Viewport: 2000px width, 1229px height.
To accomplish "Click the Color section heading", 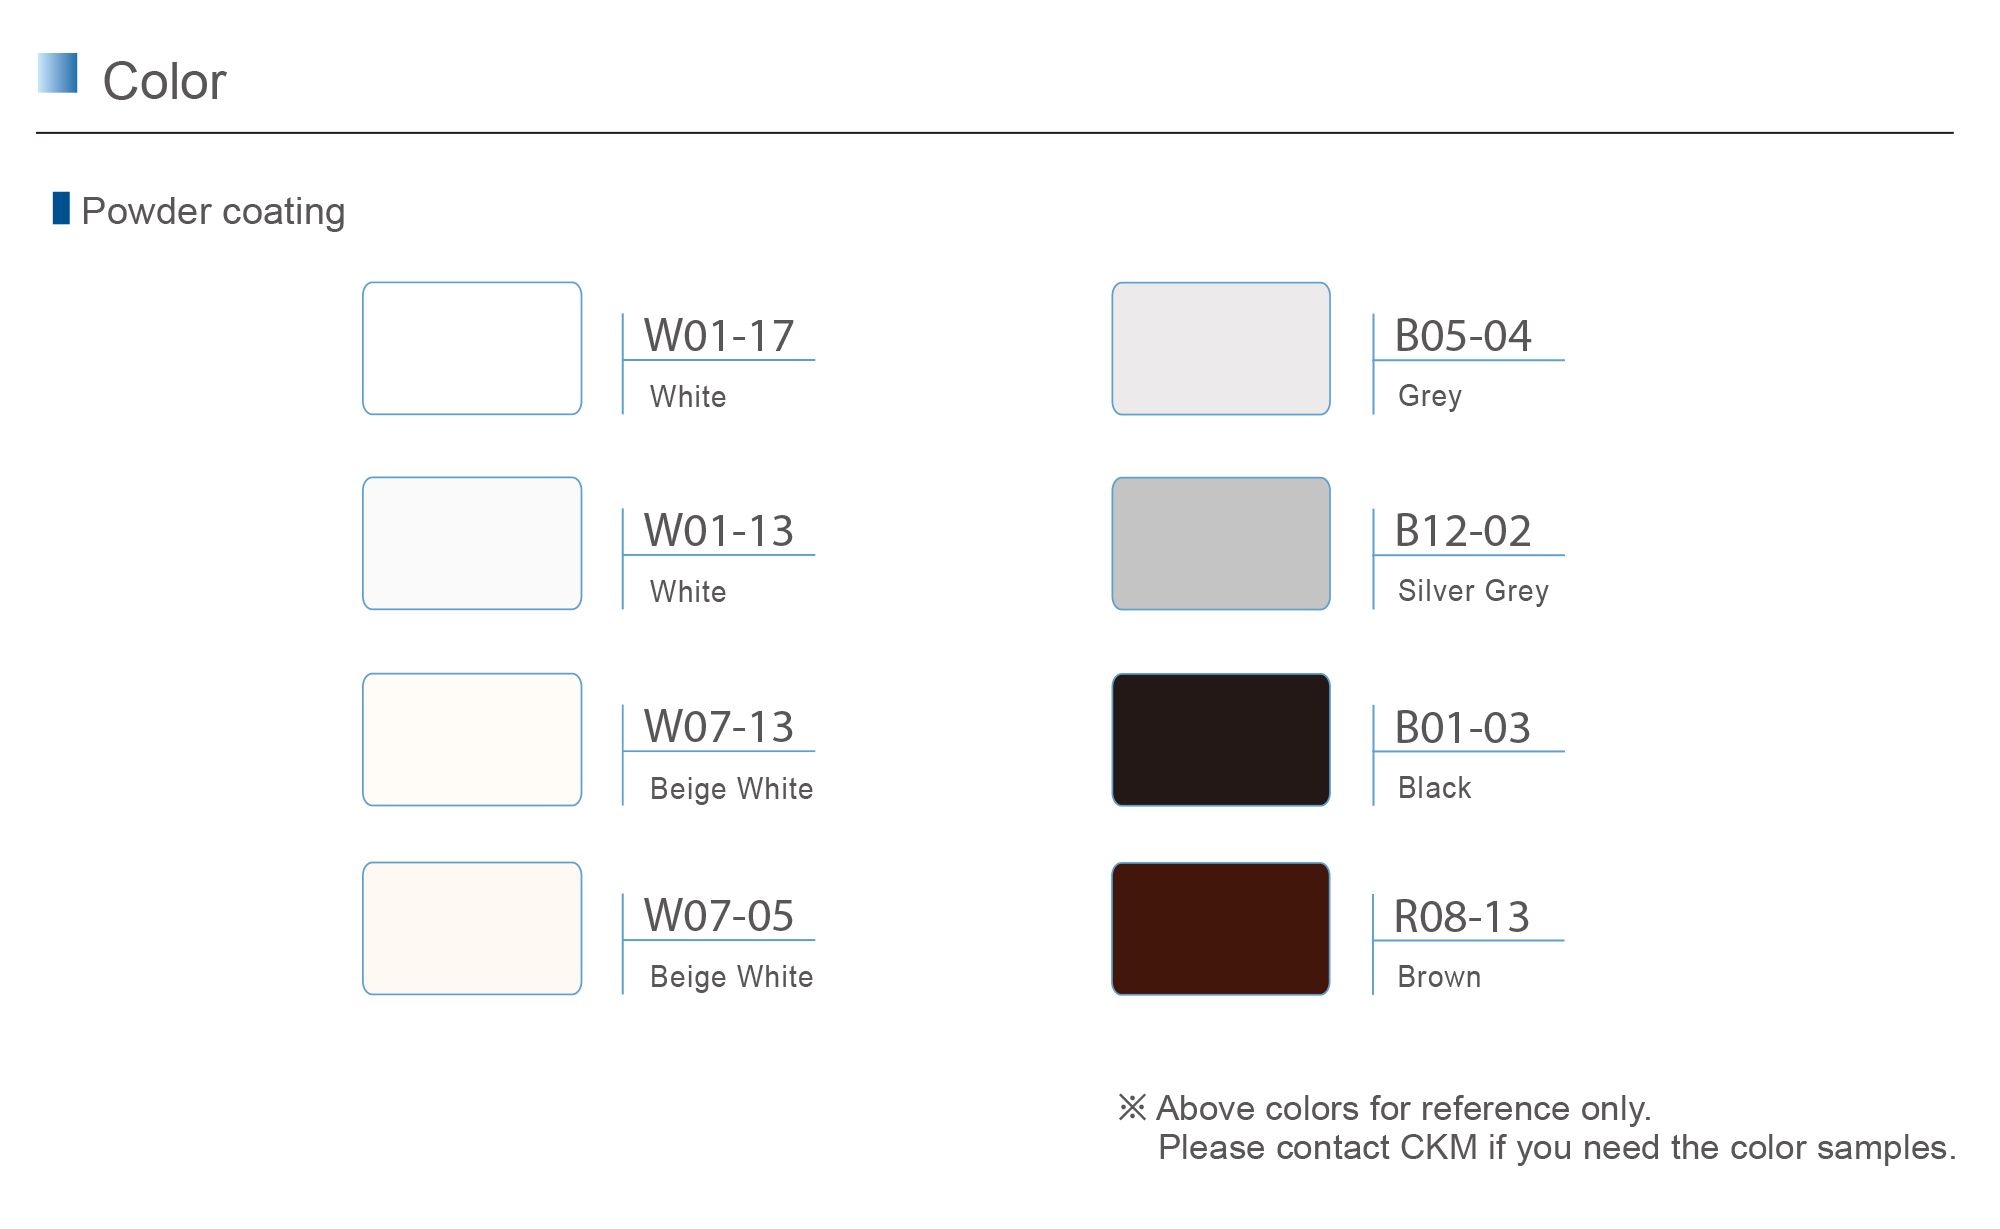I will (165, 81).
